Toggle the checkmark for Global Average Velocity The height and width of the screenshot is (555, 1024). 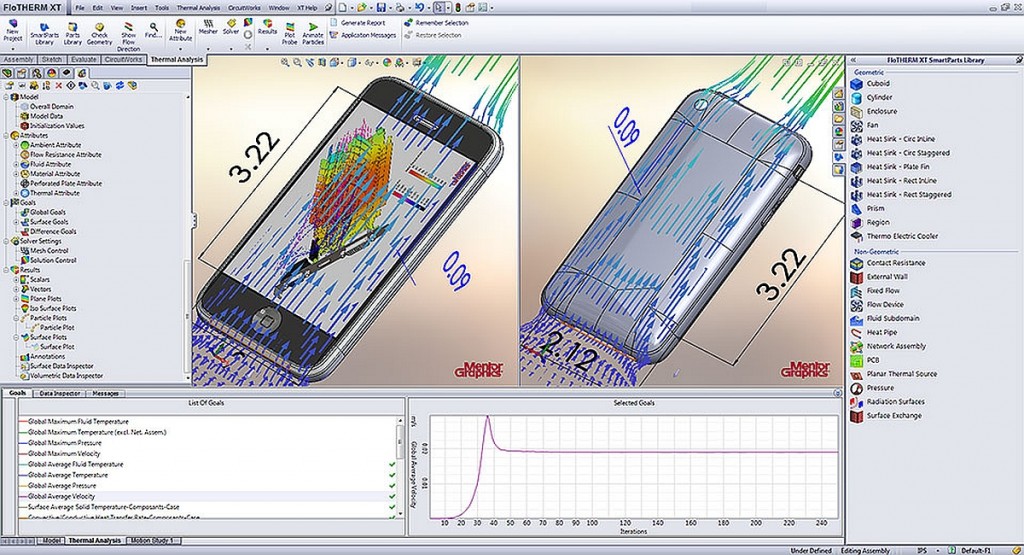click(392, 496)
